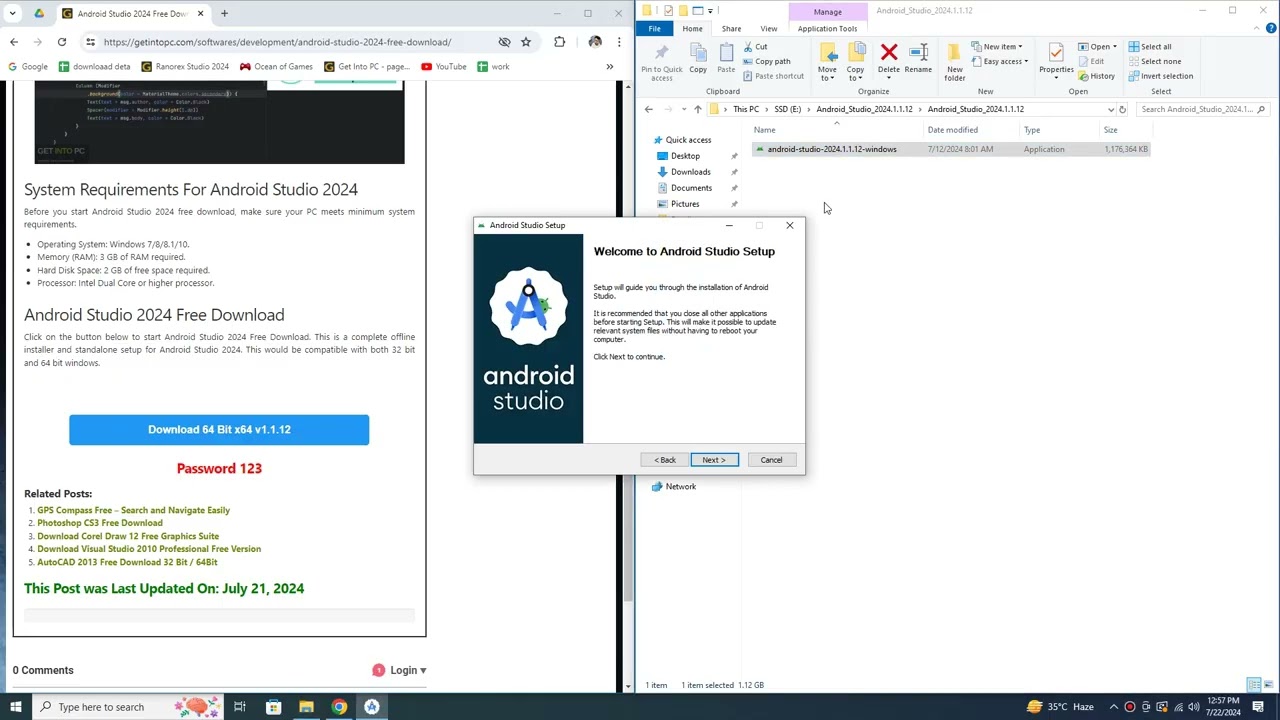Open the AutoCAD 2013 Free Download link

tap(127, 562)
